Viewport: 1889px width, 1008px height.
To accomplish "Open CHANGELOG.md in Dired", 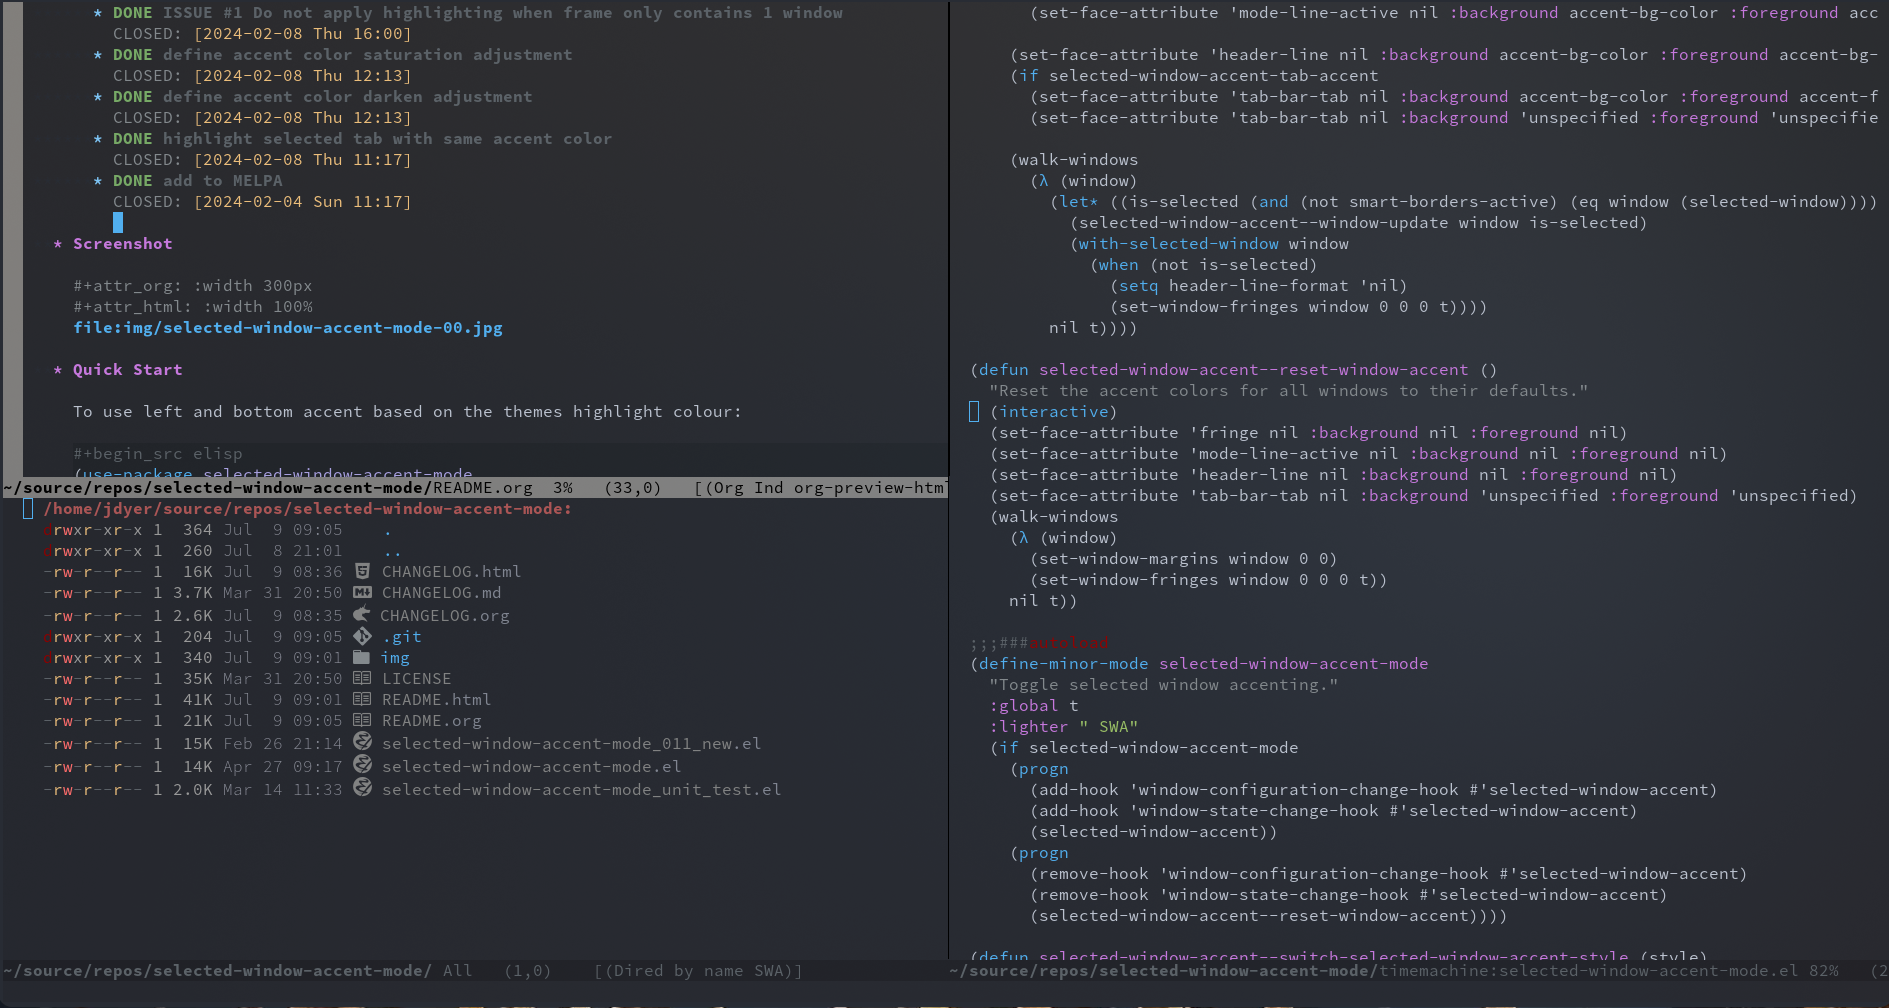I will click(441, 593).
